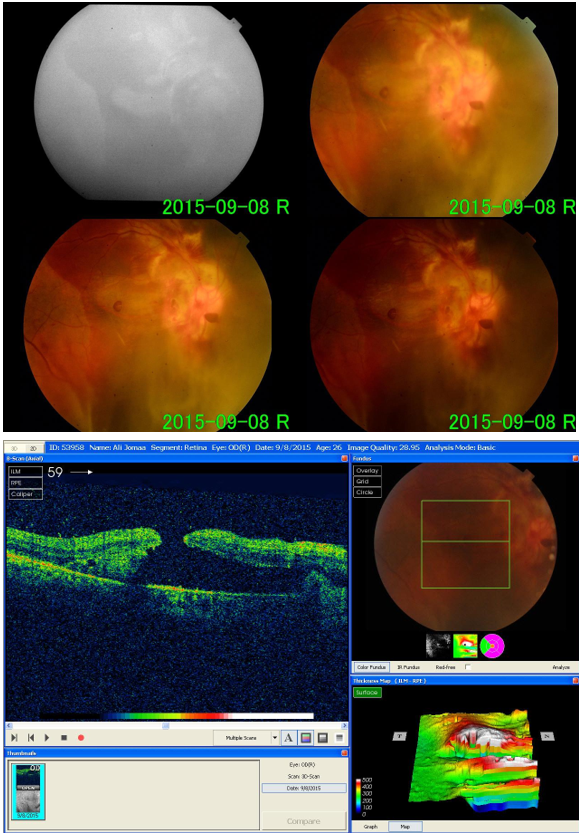Tick the checkbox next to Red-free

[468, 667]
